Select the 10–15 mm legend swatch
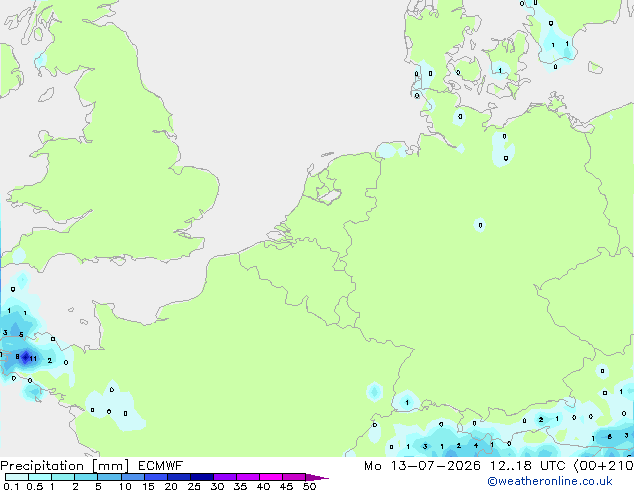 click(132, 477)
